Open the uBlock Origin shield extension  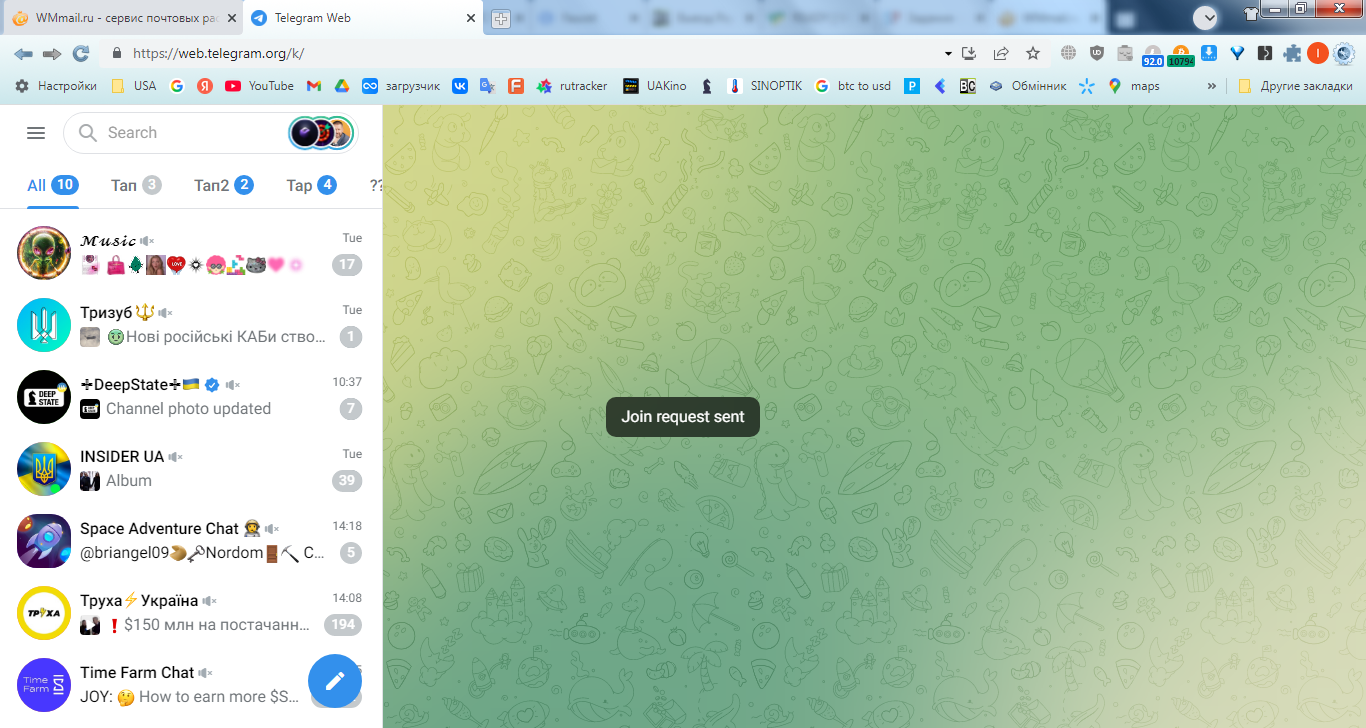point(1096,53)
